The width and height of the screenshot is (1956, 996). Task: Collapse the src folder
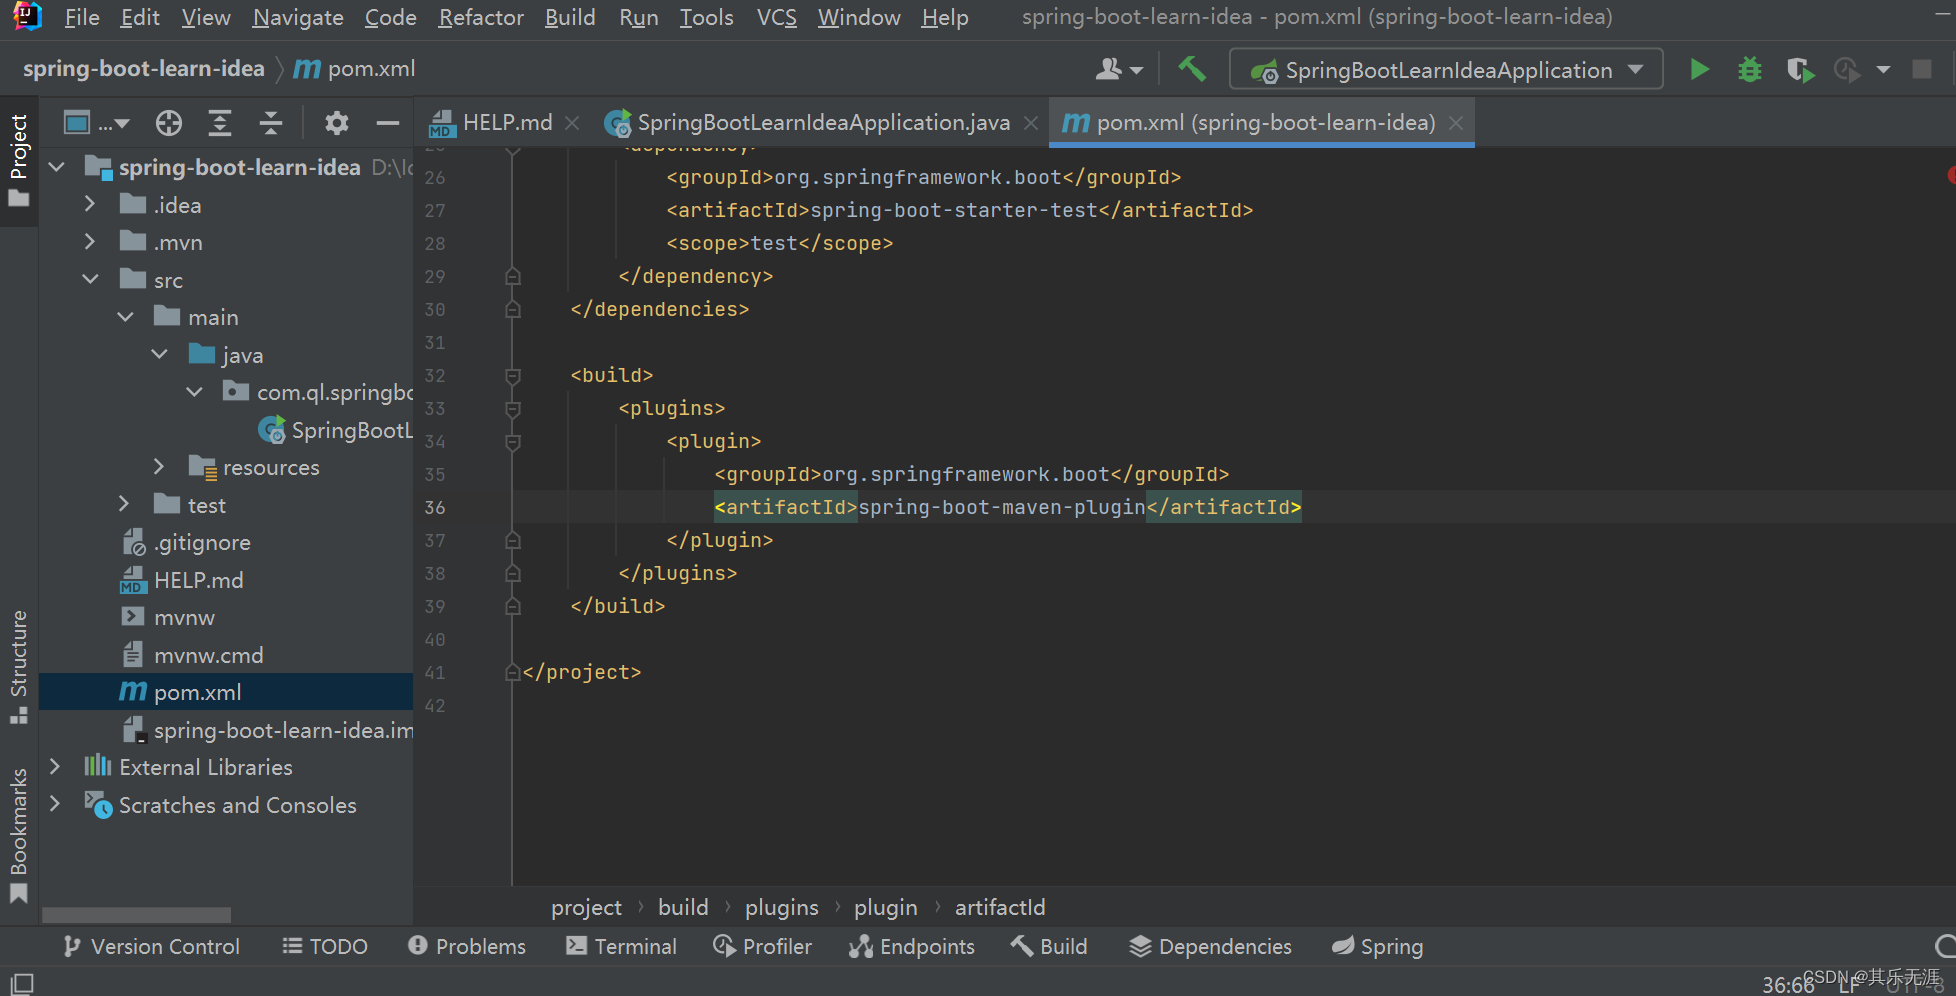(x=90, y=280)
